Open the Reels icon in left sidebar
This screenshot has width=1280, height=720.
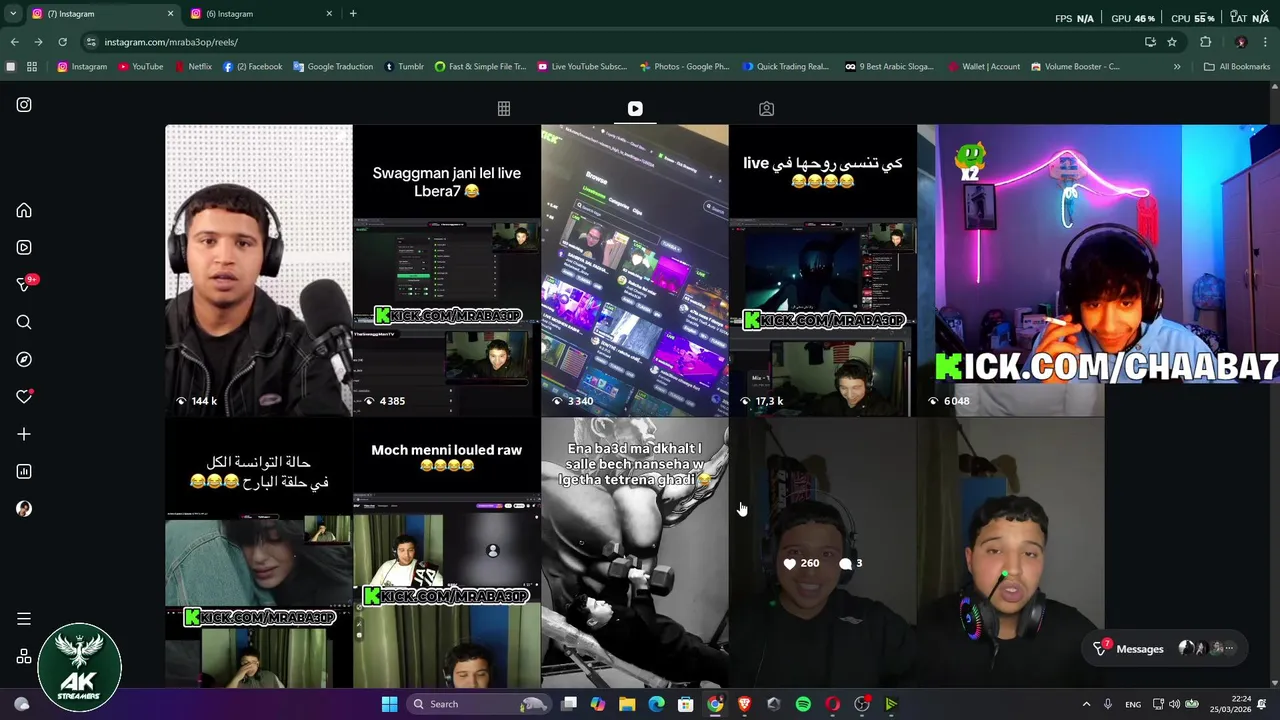point(24,248)
